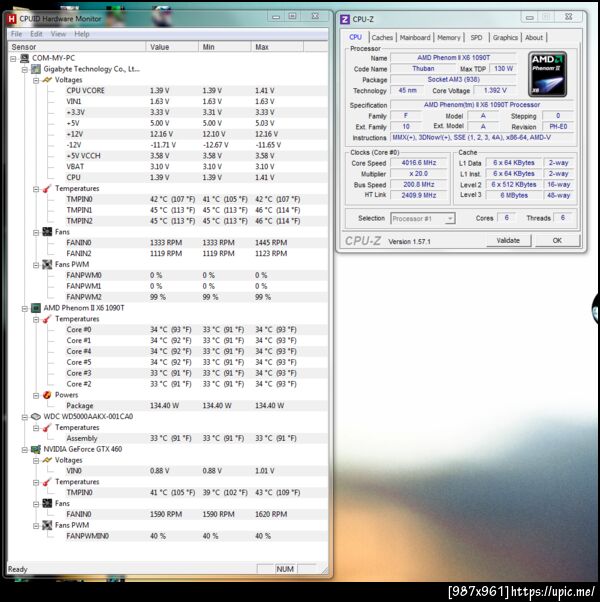Collapse the Gigabyte Voltages group

click(36, 80)
